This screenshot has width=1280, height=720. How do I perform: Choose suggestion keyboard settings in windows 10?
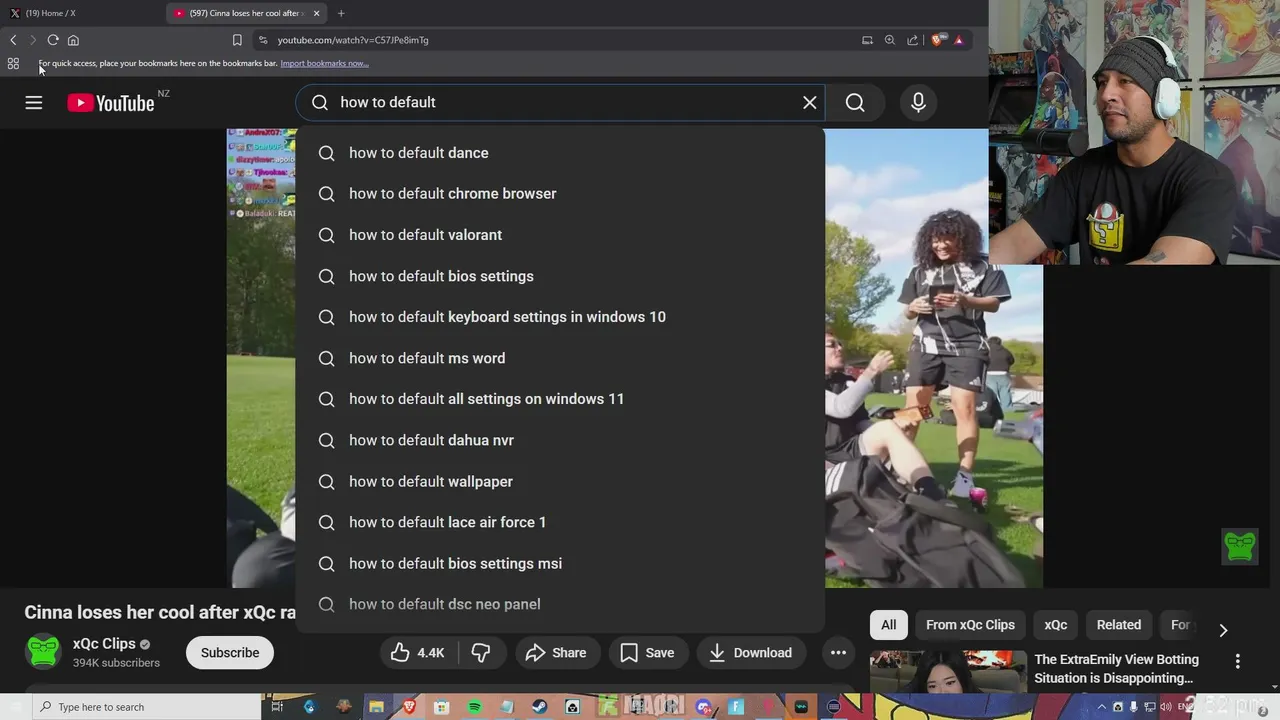560,317
